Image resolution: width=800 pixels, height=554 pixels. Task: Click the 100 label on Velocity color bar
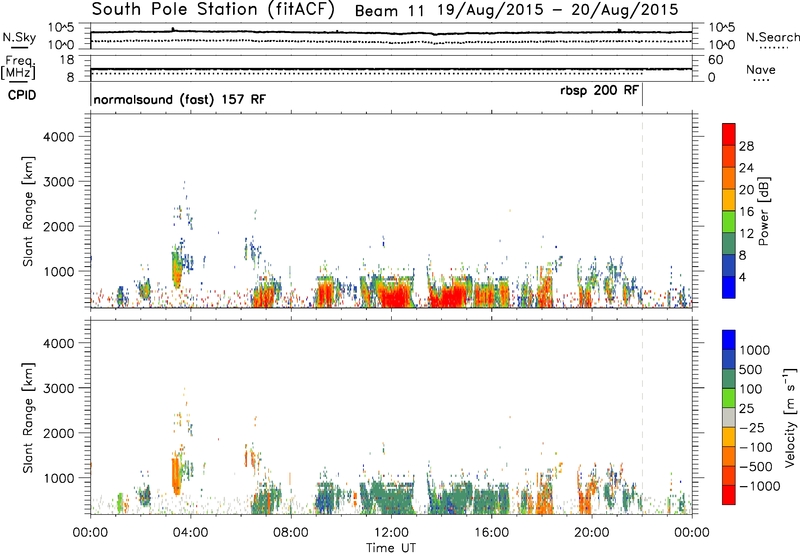tap(751, 389)
